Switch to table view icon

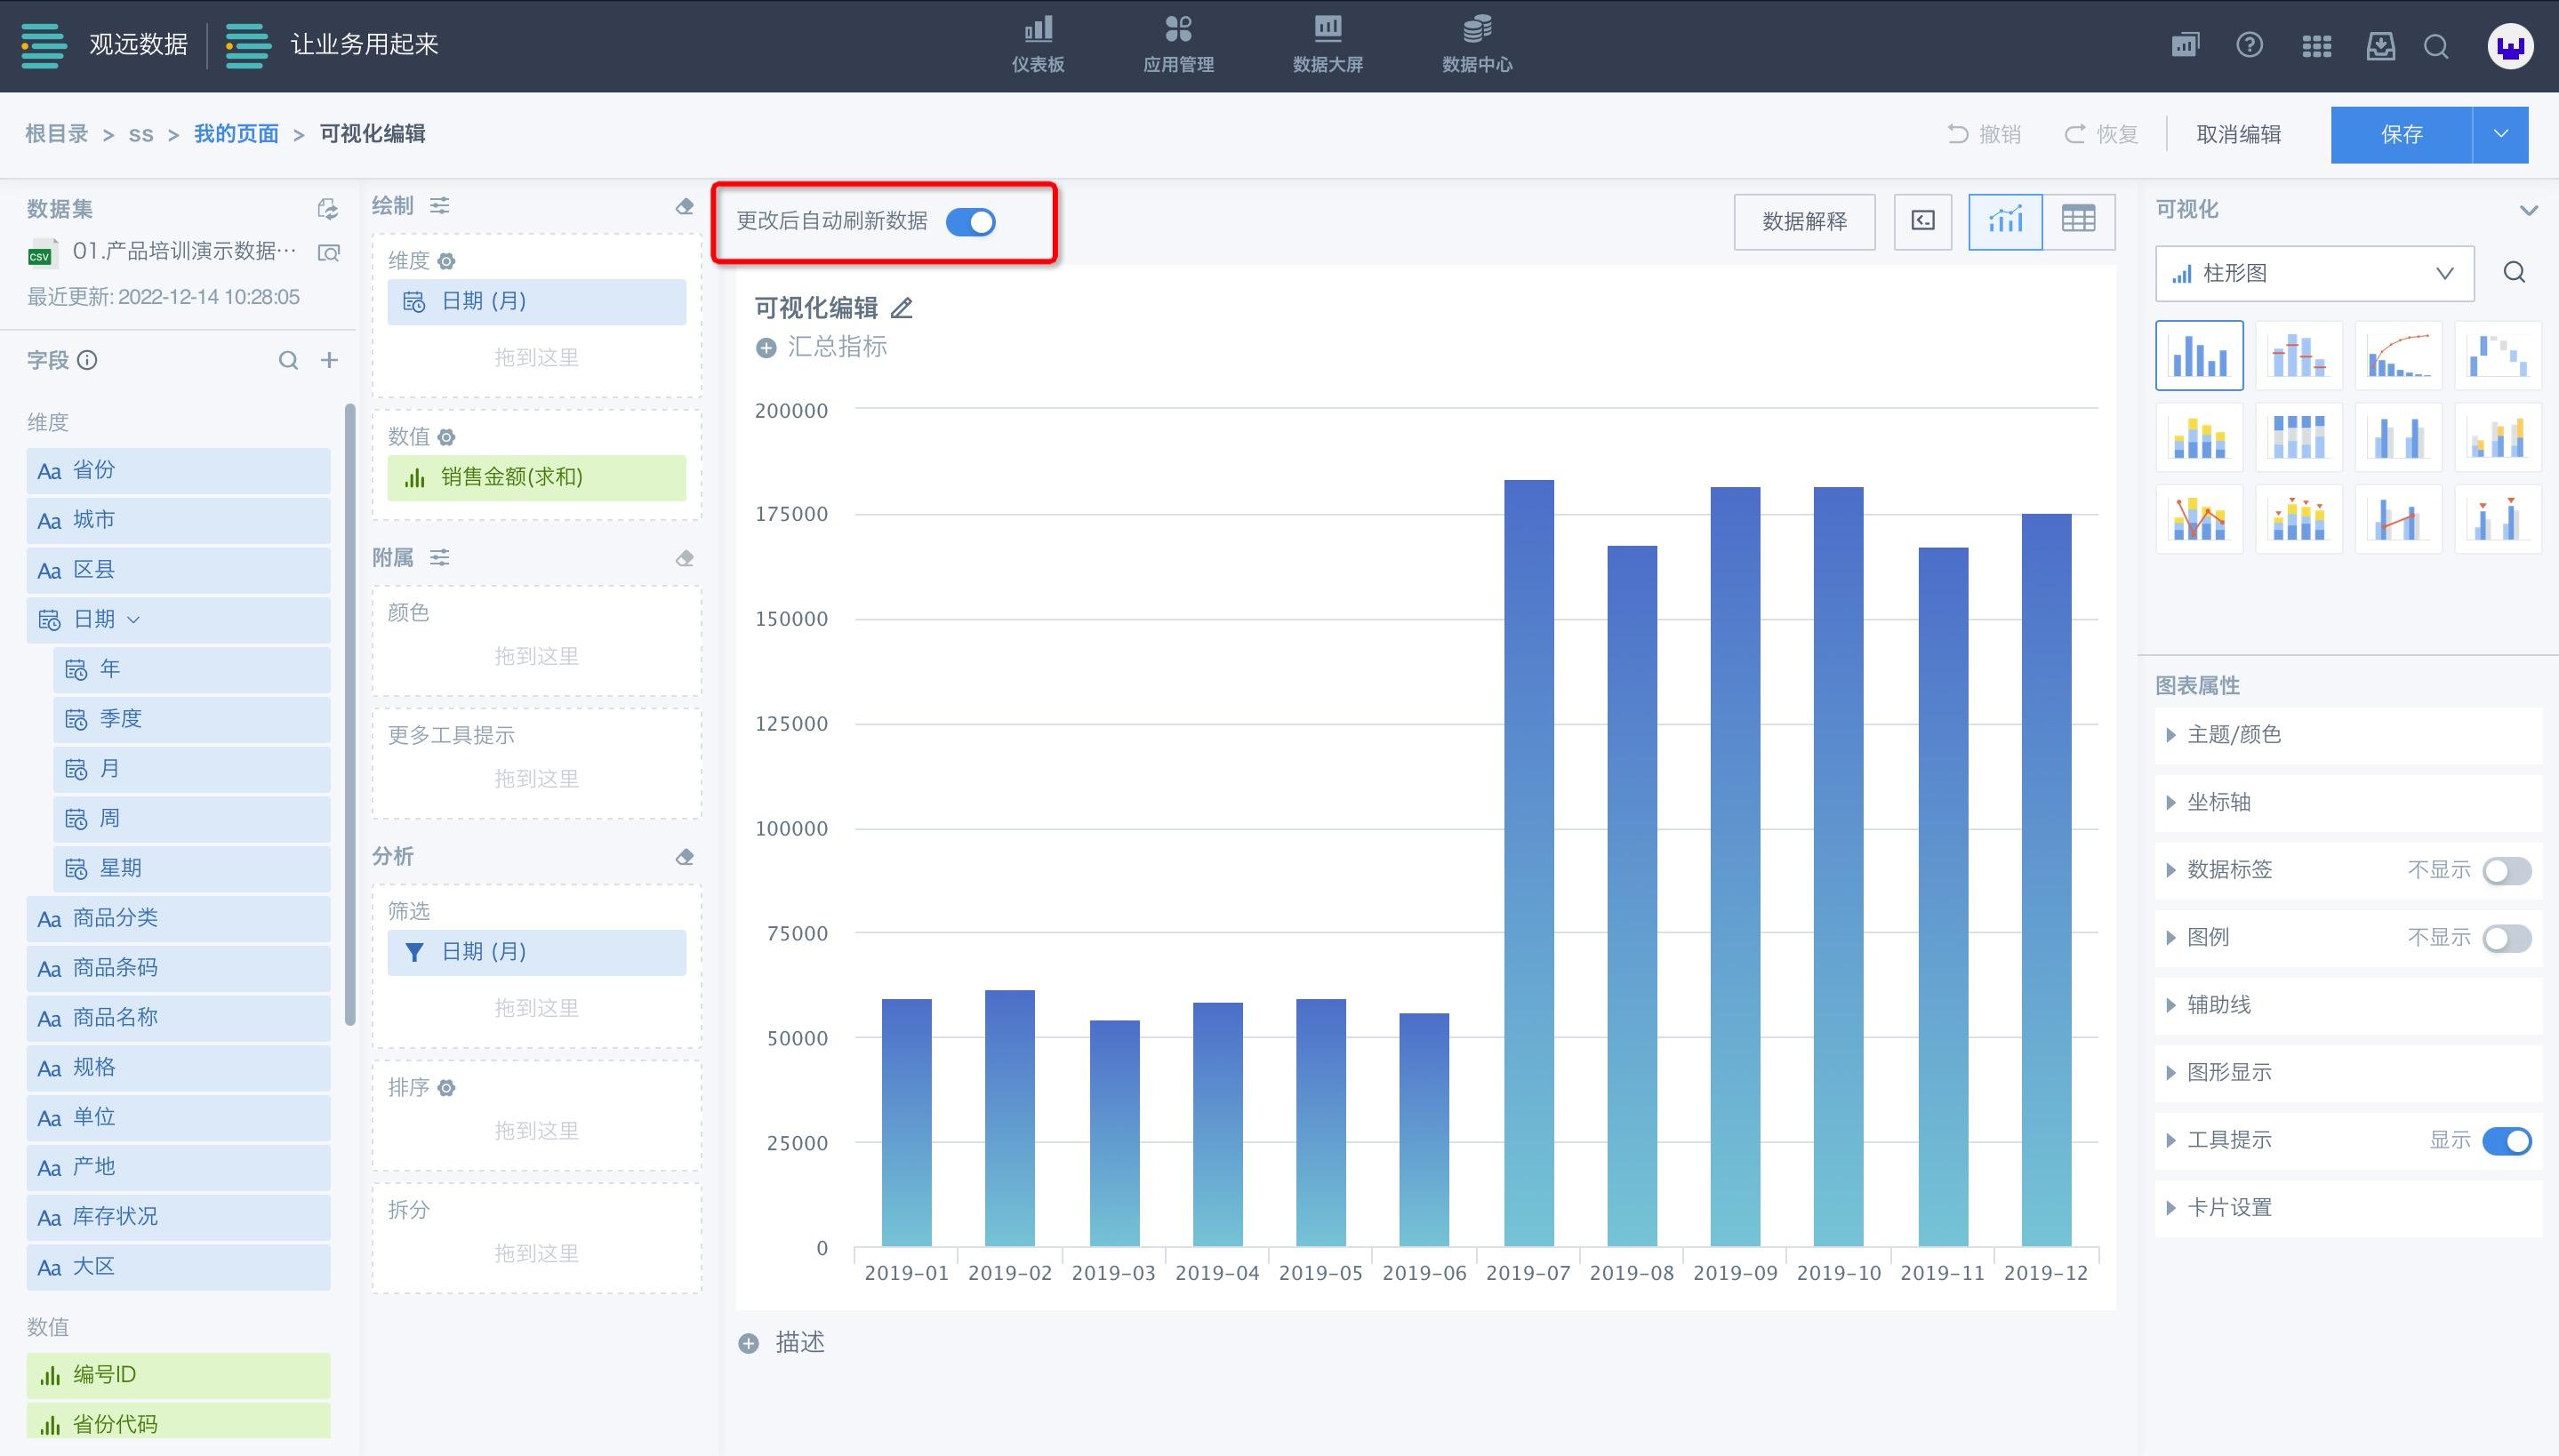pos(2078,220)
